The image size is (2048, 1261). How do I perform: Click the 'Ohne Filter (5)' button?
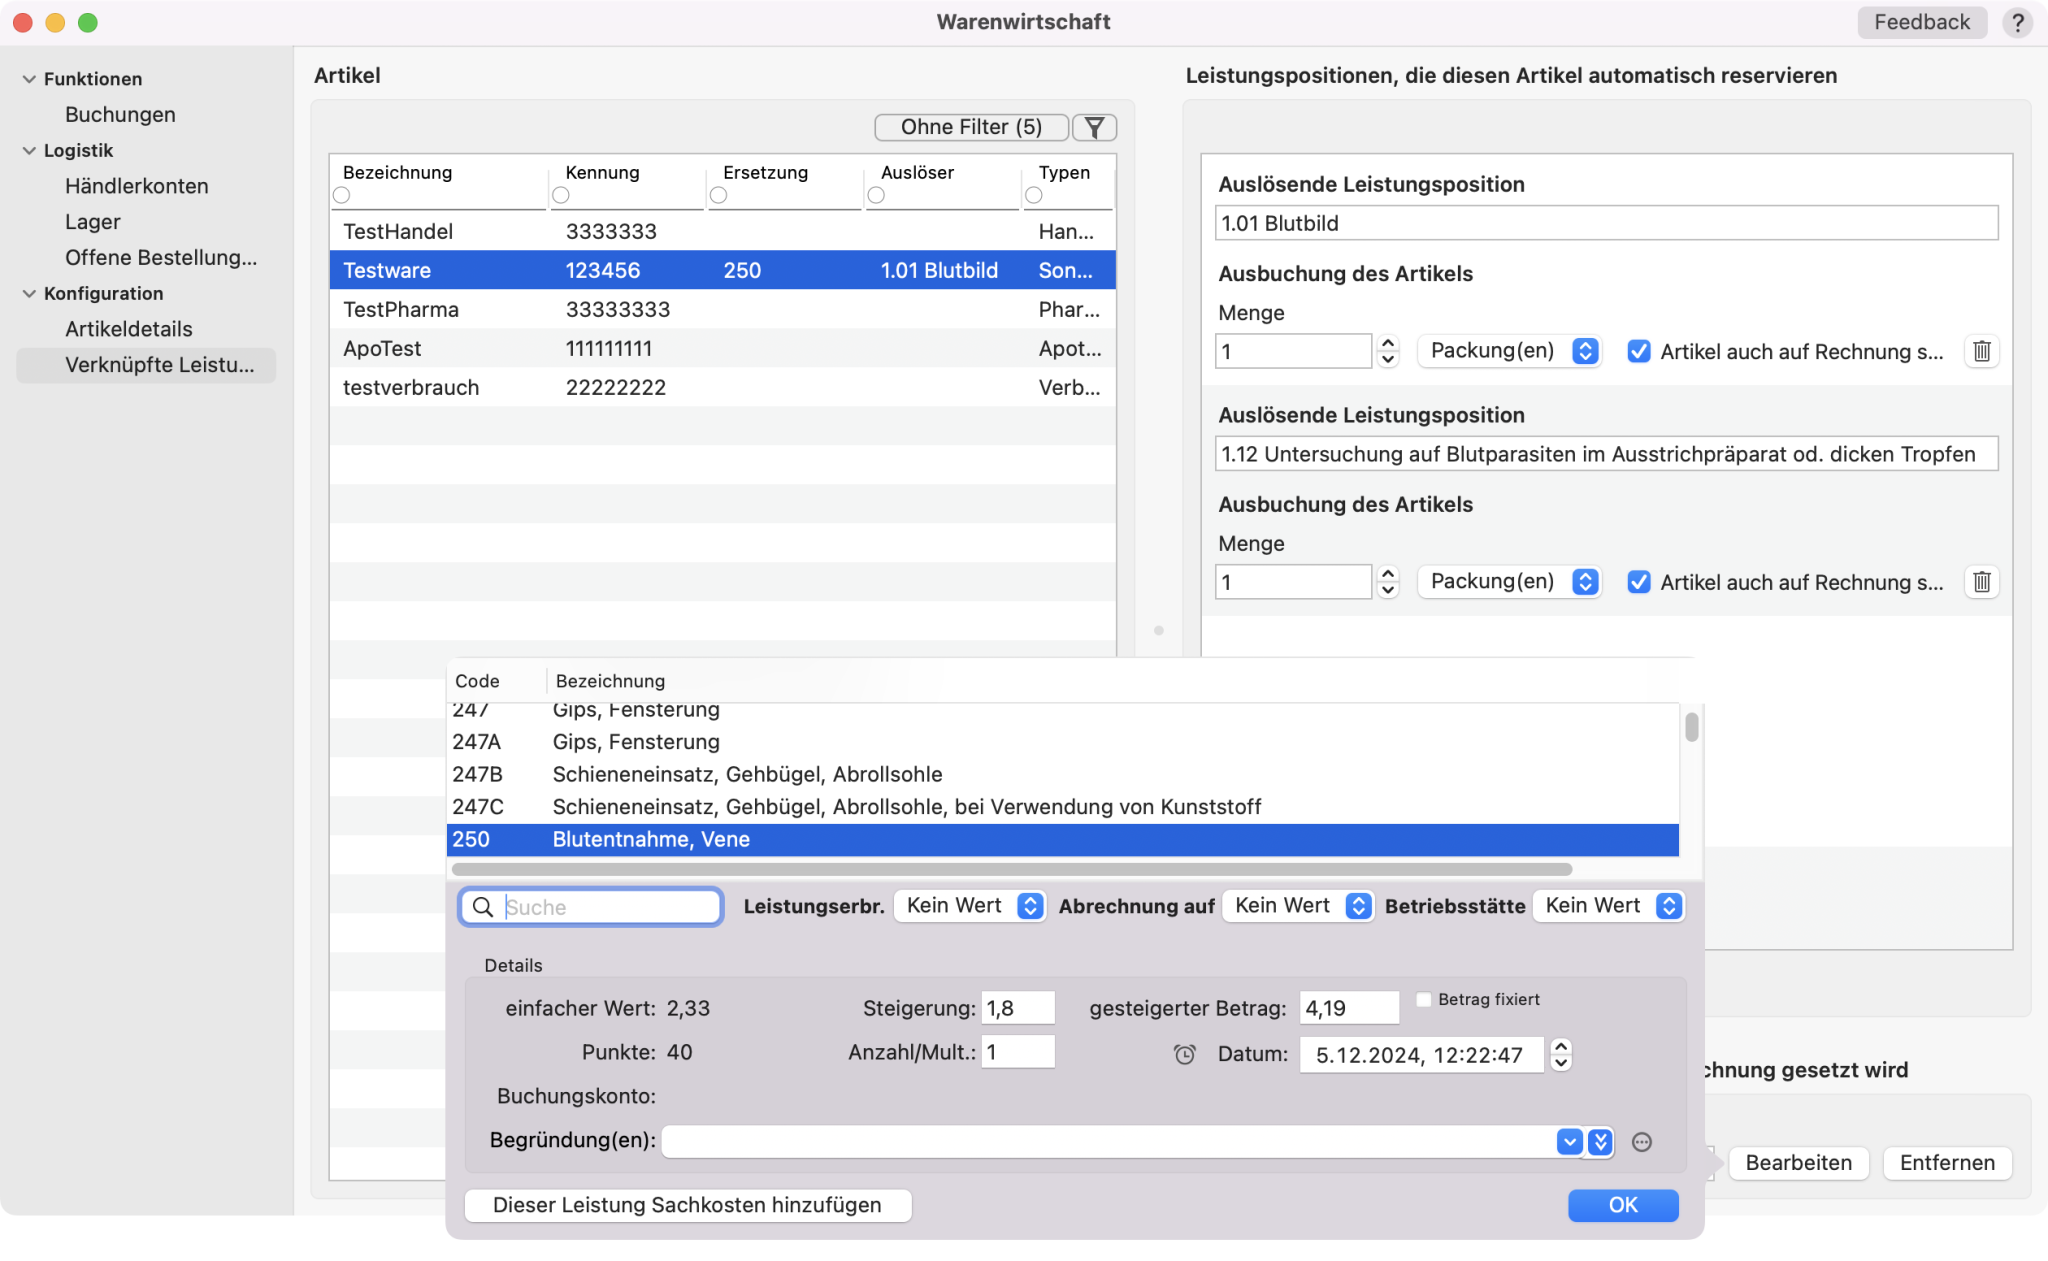tap(971, 127)
